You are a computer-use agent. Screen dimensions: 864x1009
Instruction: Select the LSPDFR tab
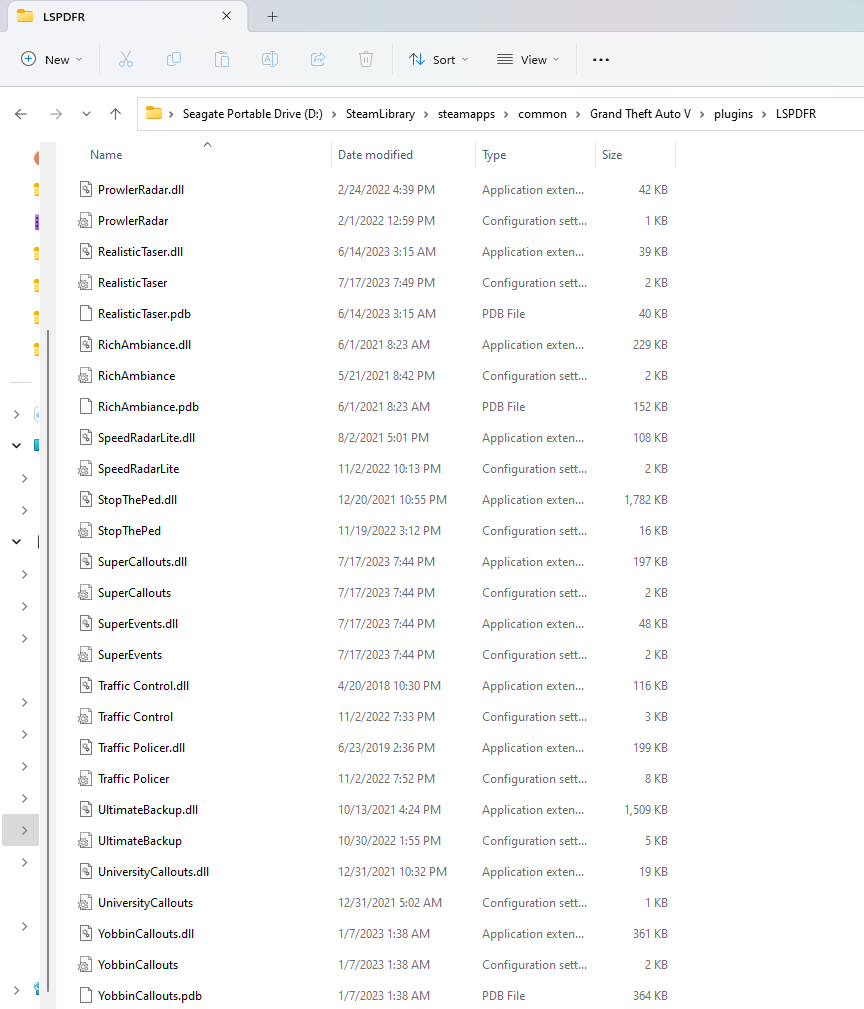pos(127,17)
